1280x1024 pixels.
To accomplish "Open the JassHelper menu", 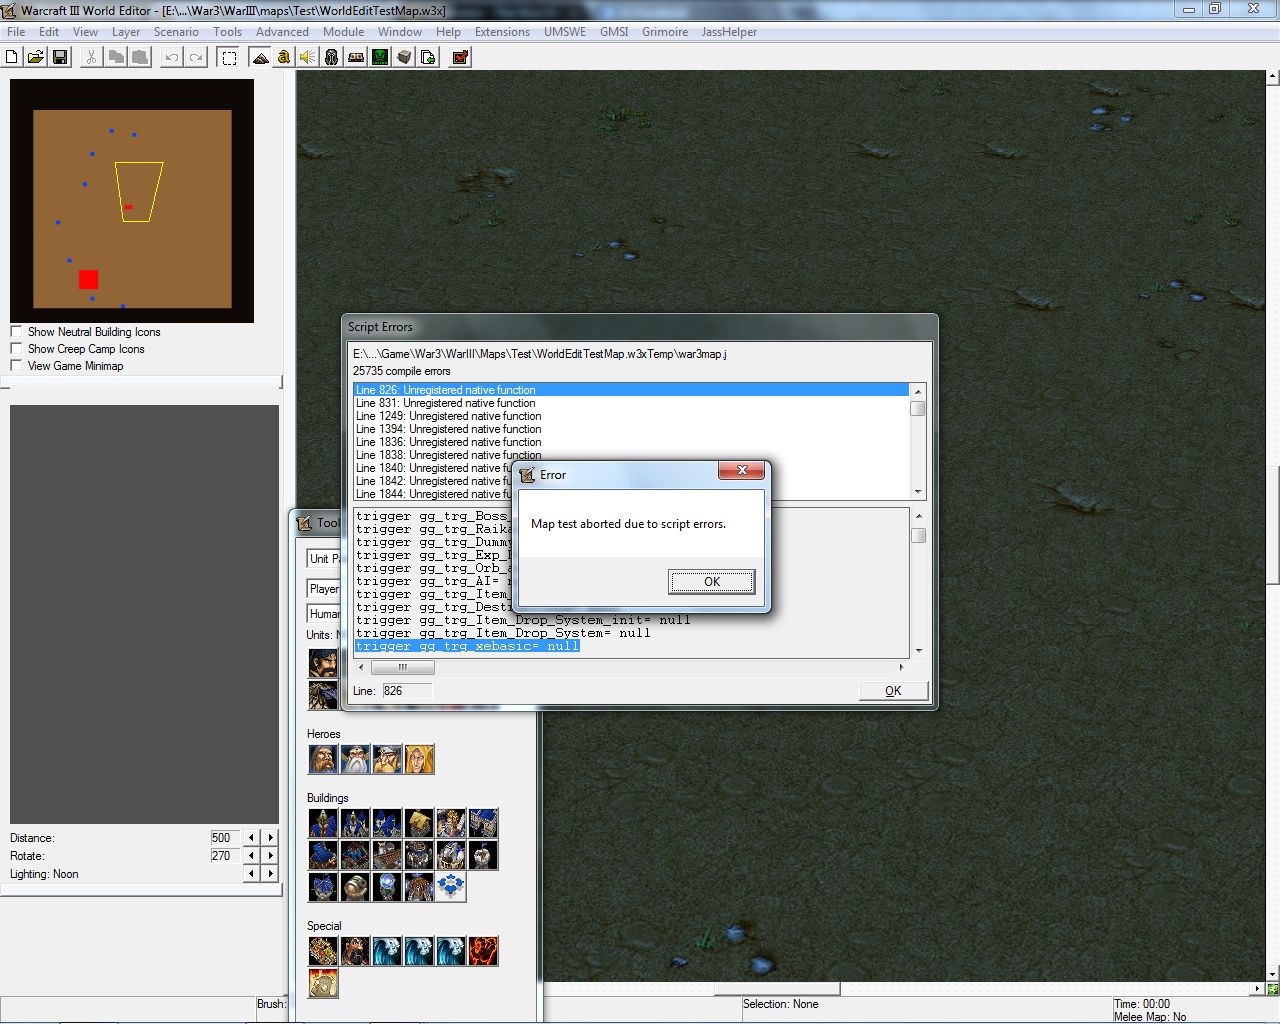I will 729,32.
